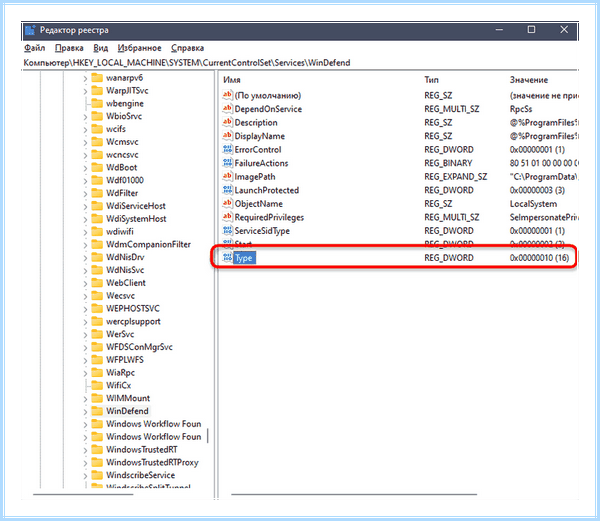Click the LocalSystem value cell
This screenshot has width=600, height=521.
[x=533, y=204]
